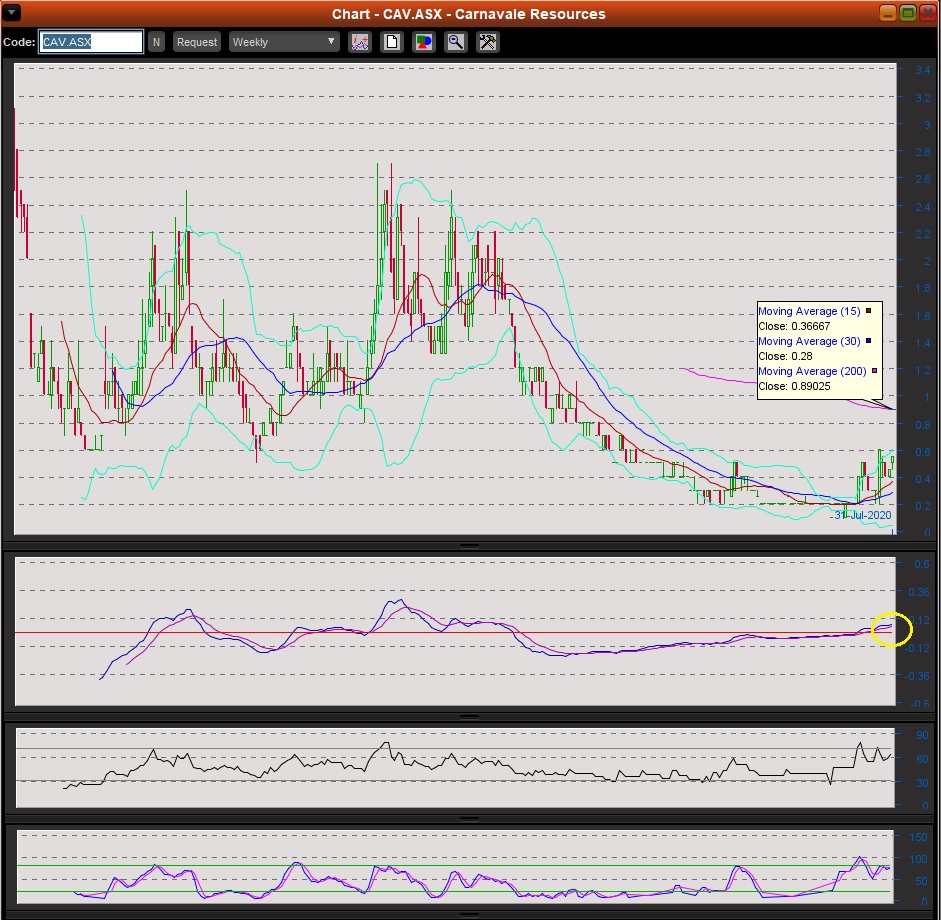The height and width of the screenshot is (920, 941).
Task: Open the window menu arrow in the title bar
Action: (11, 12)
